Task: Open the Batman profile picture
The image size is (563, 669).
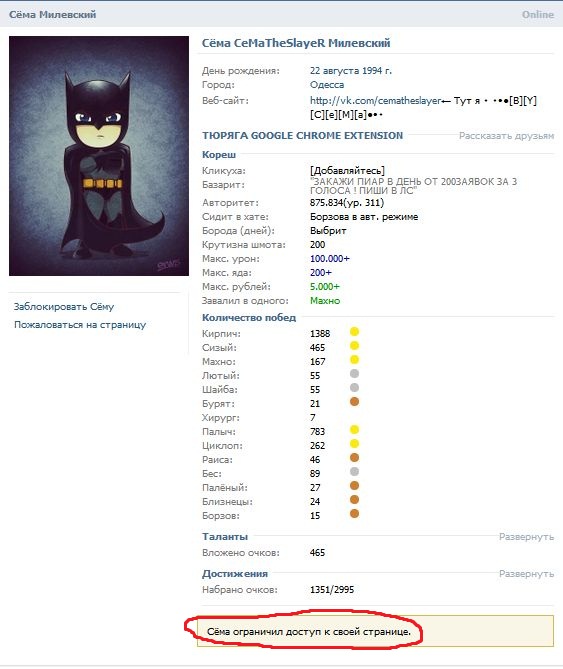Action: 99,156
